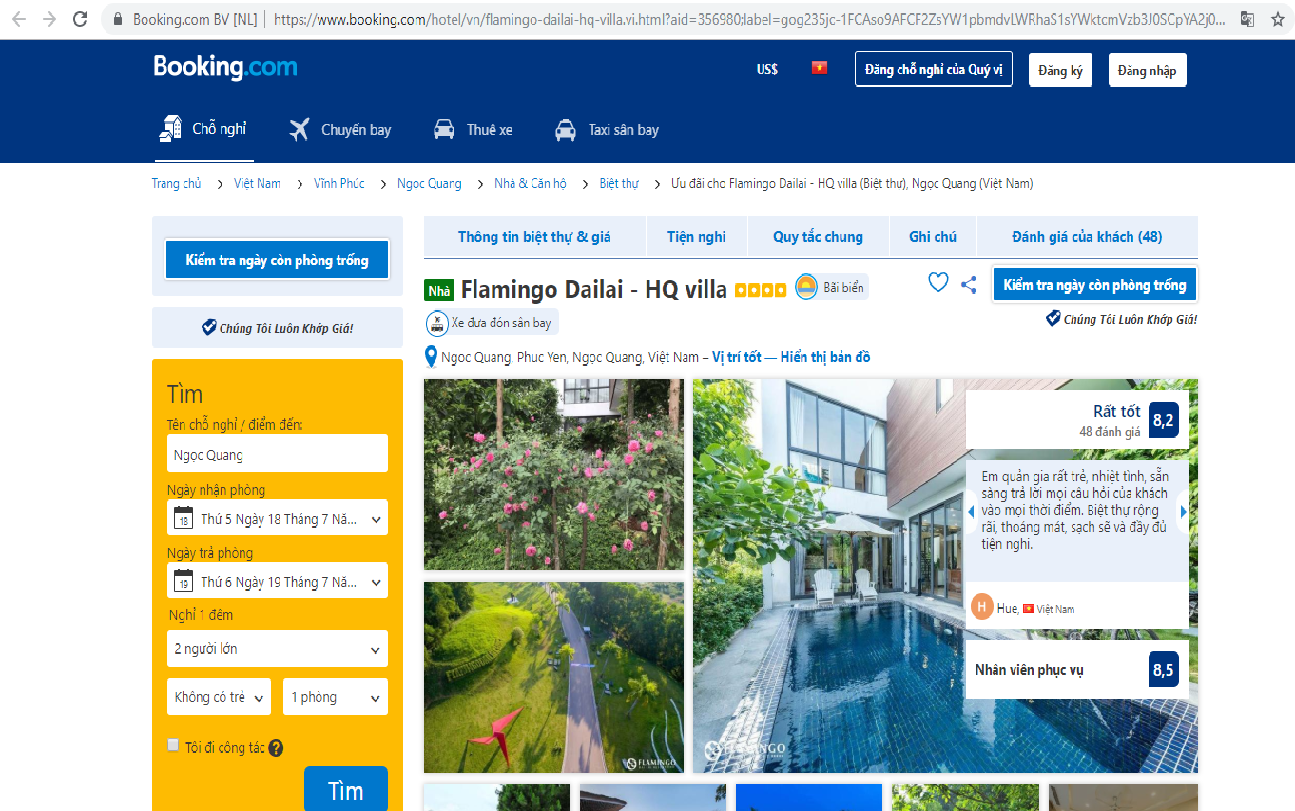Go to the Việt Nam breadcrumb link

tap(257, 183)
